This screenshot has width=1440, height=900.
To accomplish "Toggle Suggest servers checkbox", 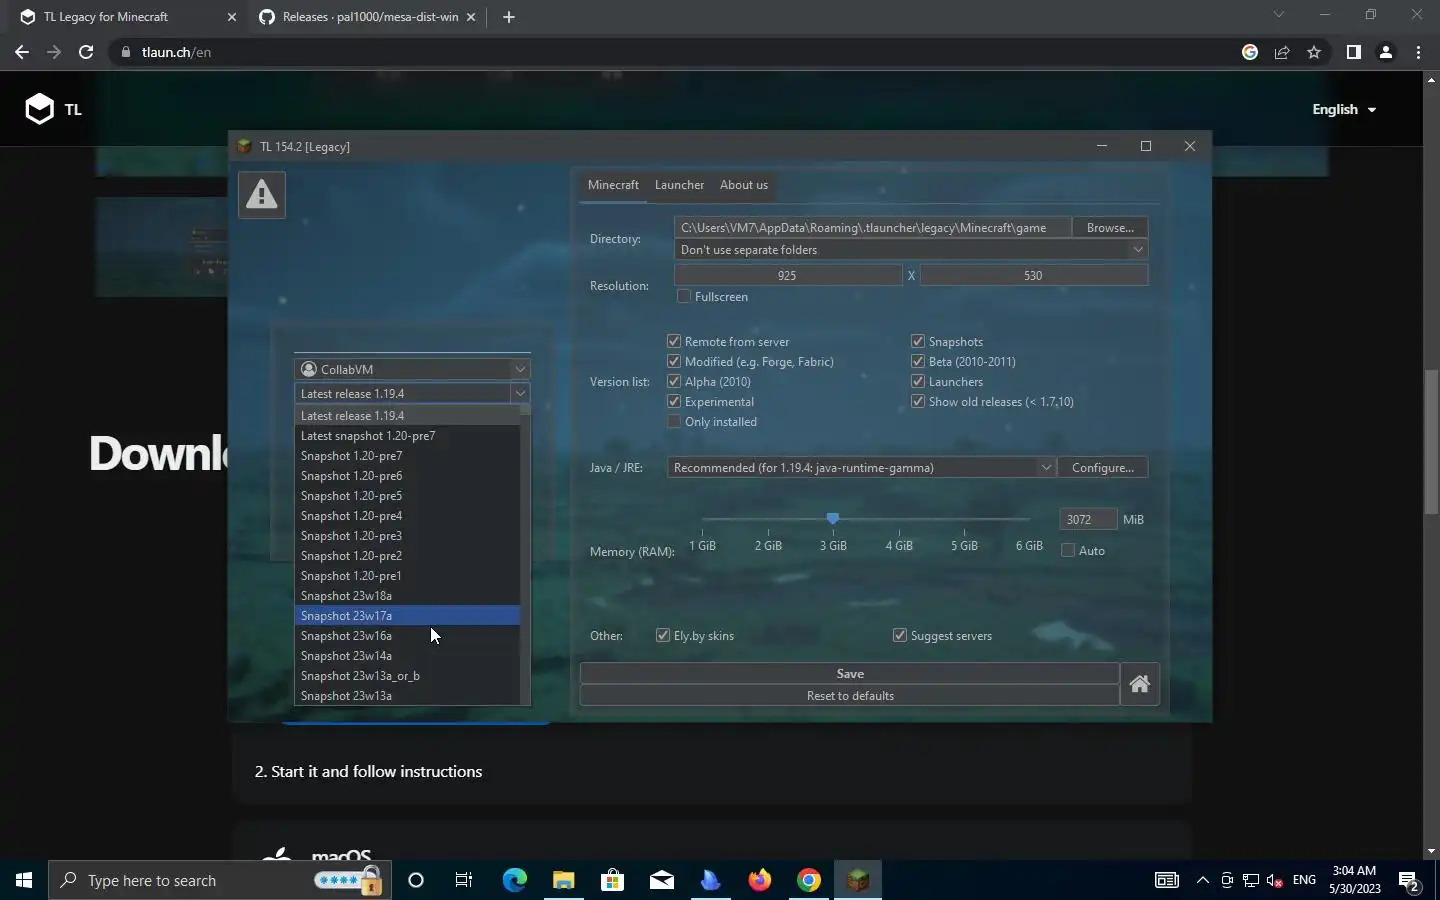I will (900, 635).
